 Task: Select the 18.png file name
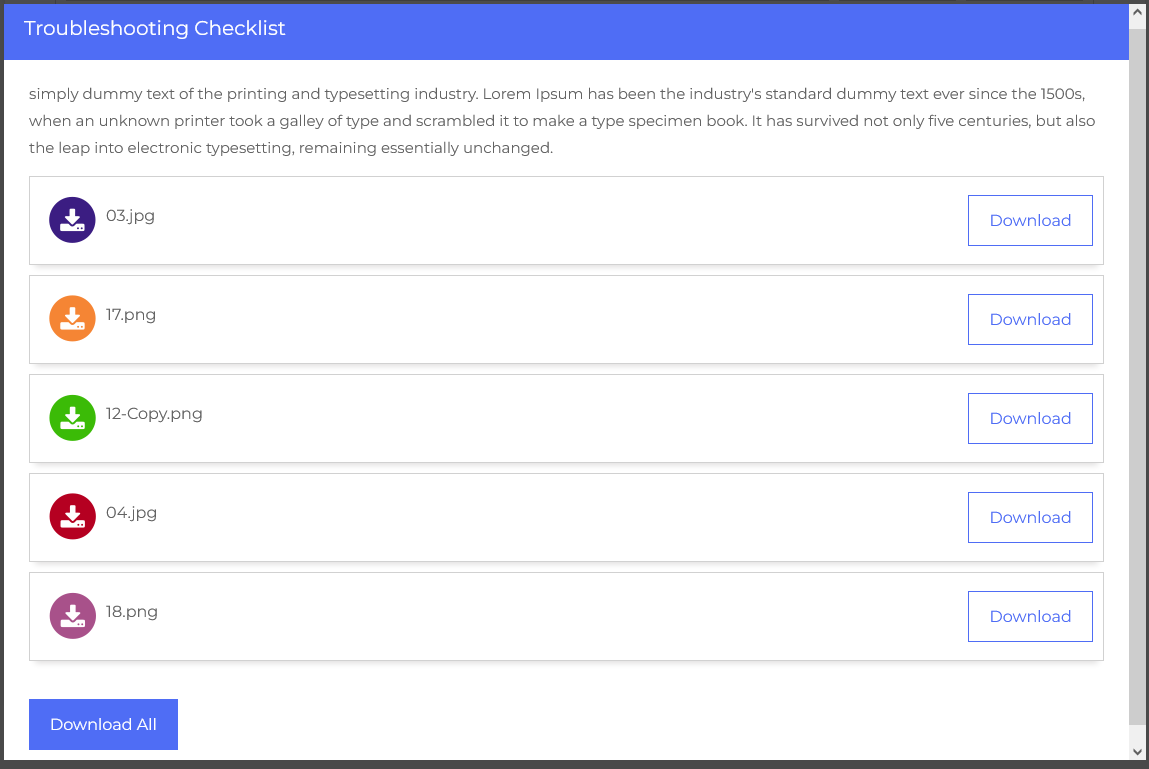pos(132,612)
